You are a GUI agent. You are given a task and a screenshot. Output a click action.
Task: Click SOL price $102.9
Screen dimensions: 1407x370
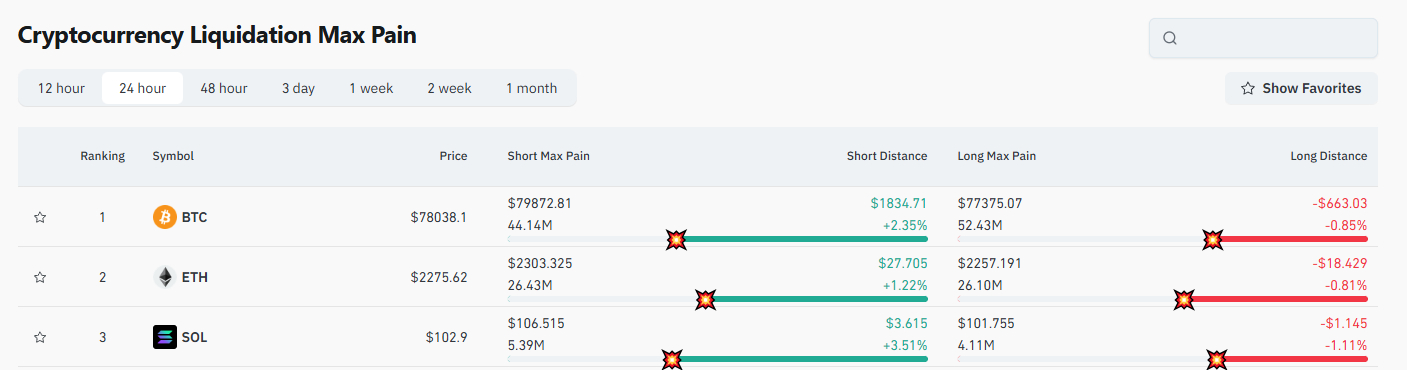pos(447,337)
